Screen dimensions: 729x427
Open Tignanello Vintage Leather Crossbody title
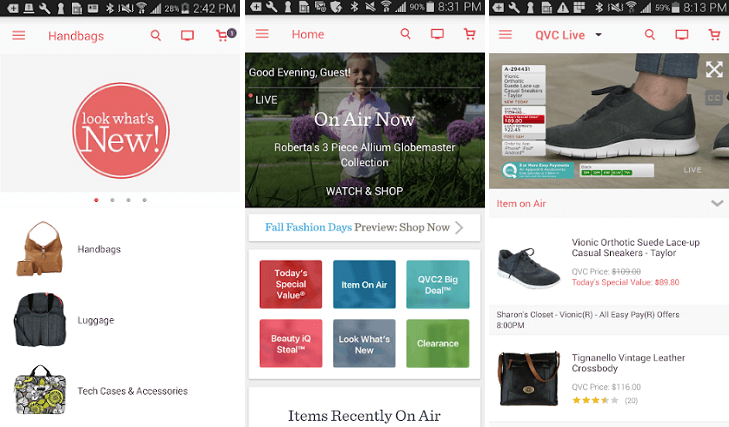628,363
